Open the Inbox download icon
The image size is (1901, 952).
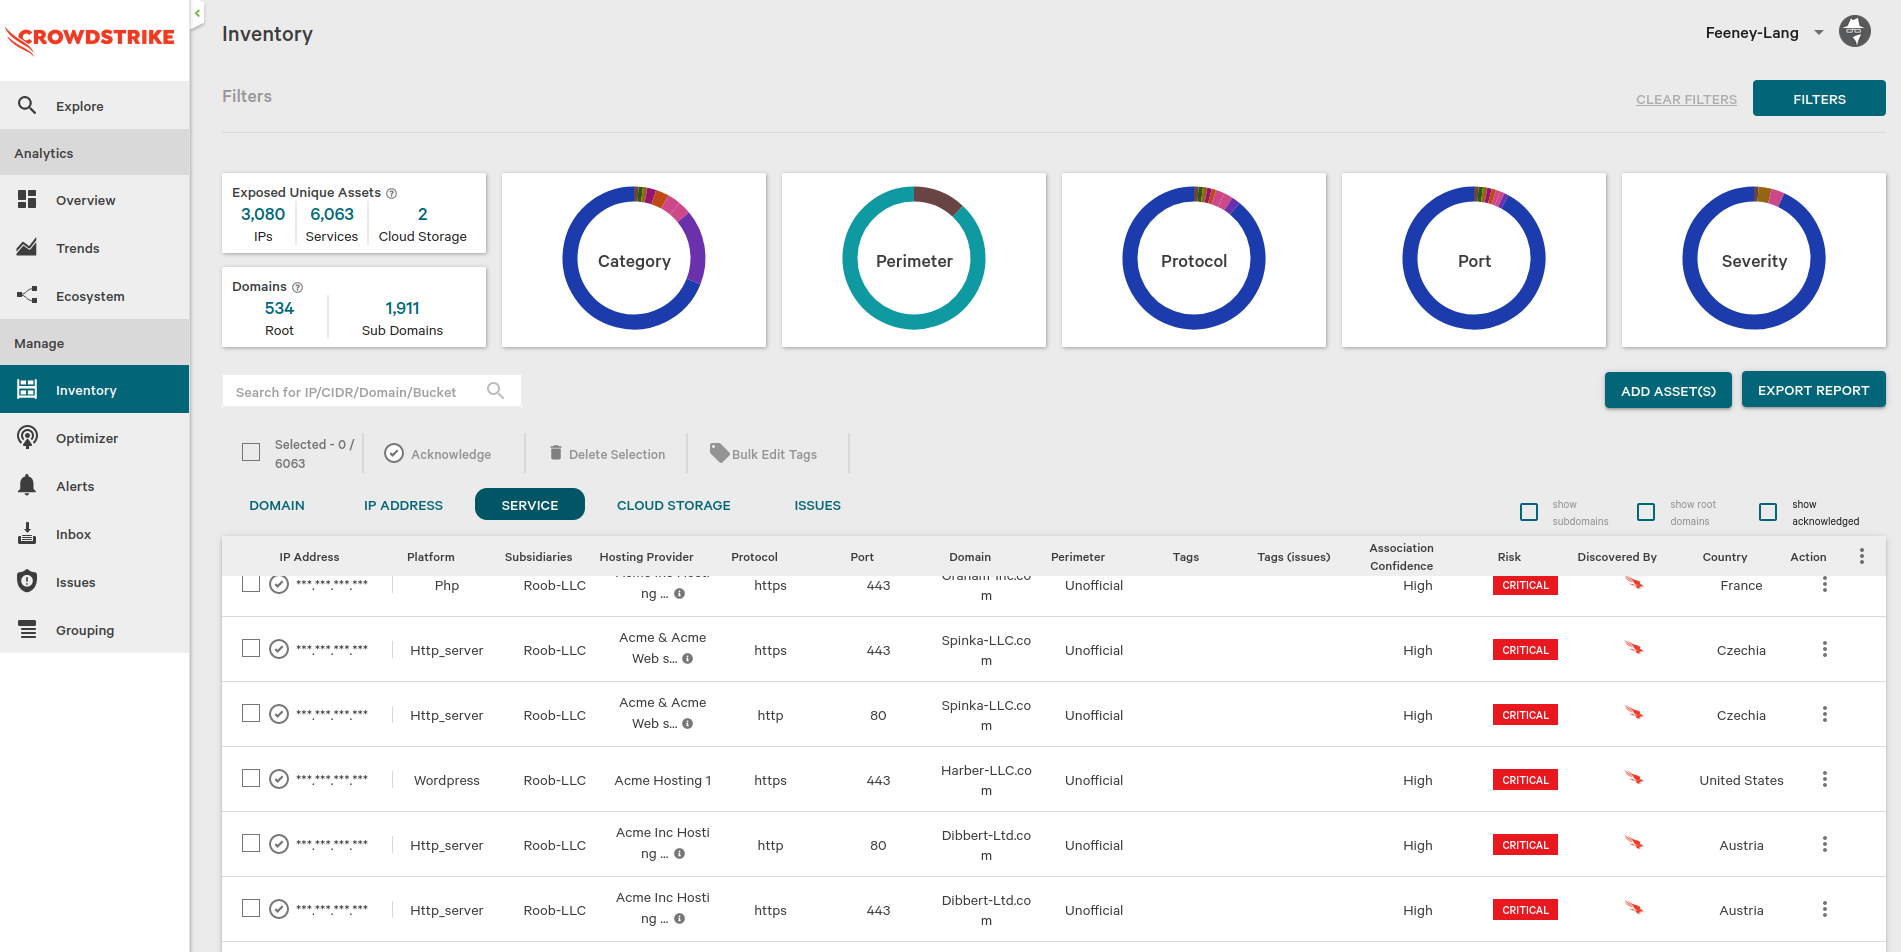point(27,533)
